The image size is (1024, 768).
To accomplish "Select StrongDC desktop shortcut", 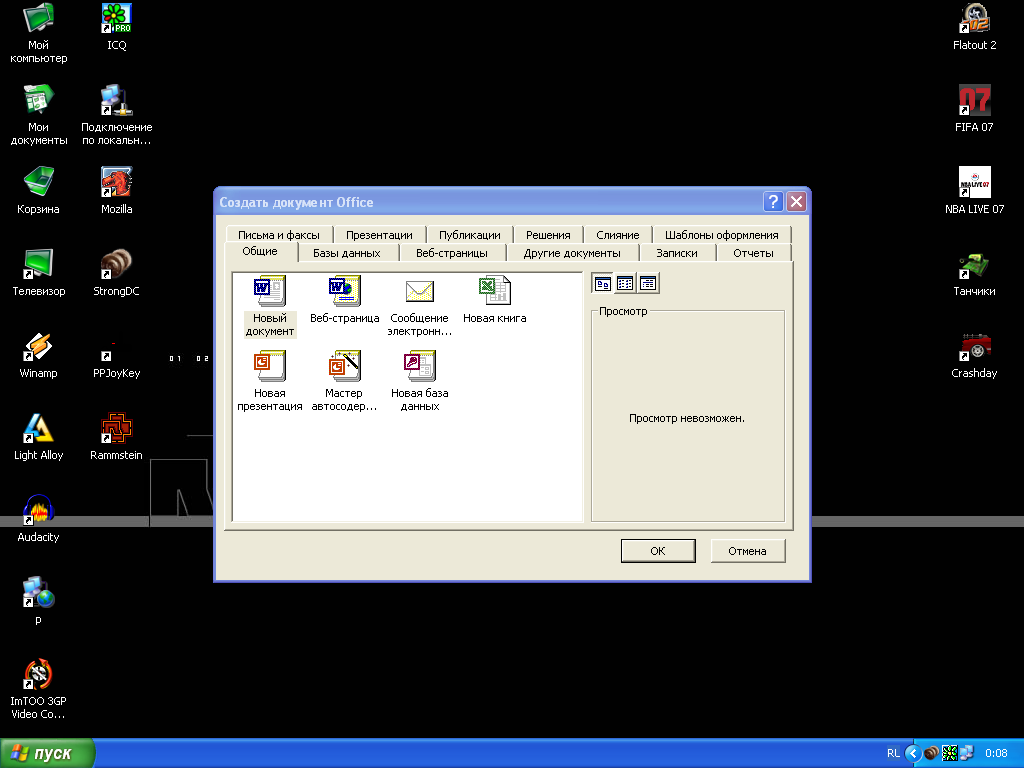I will (117, 273).
